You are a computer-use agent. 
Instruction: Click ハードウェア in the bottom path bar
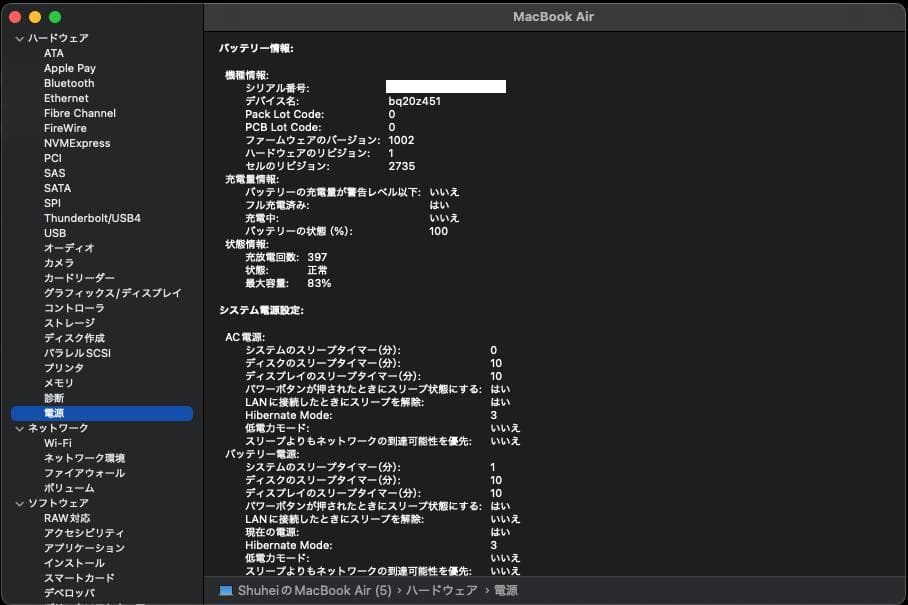pos(442,591)
